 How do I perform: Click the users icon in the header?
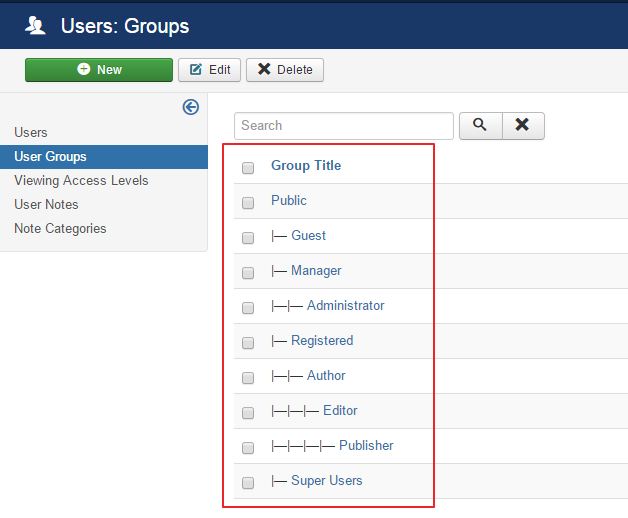[x=36, y=26]
